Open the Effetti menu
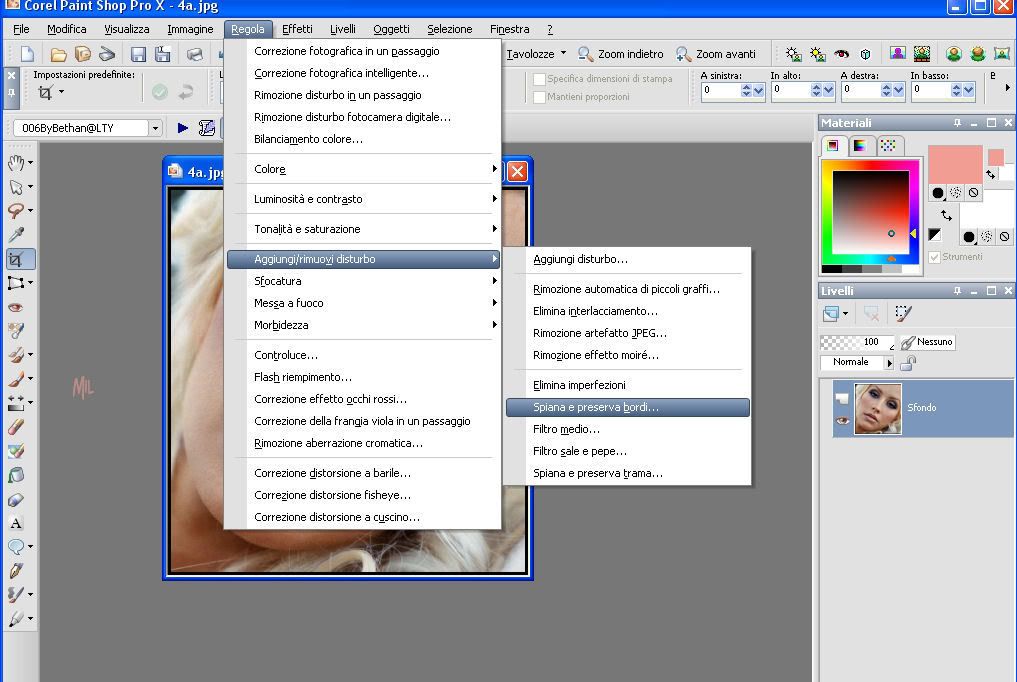This screenshot has height=682, width=1017. pyautogui.click(x=297, y=29)
